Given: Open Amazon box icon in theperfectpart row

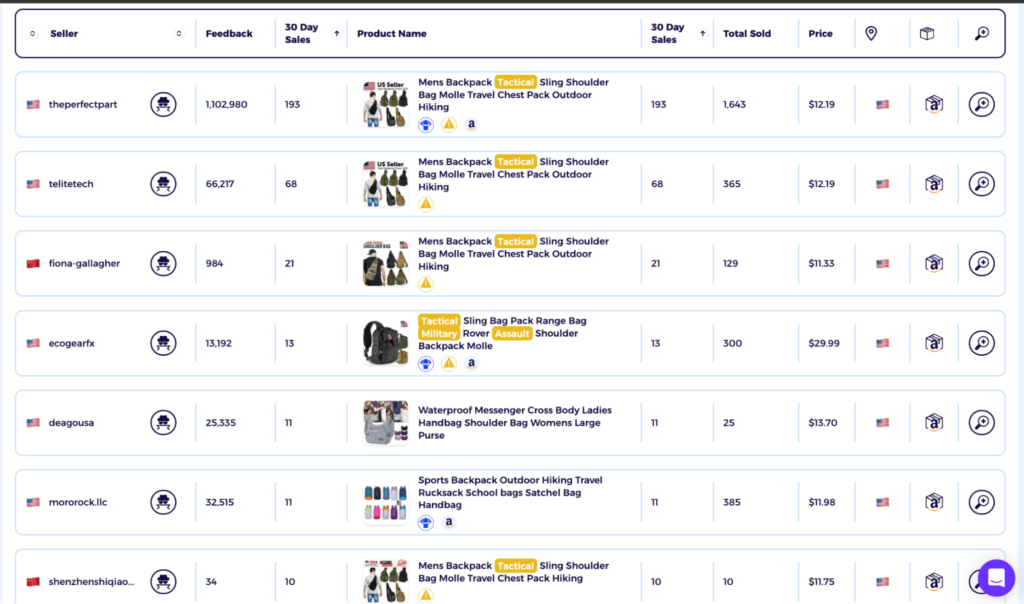Looking at the screenshot, I should (934, 104).
